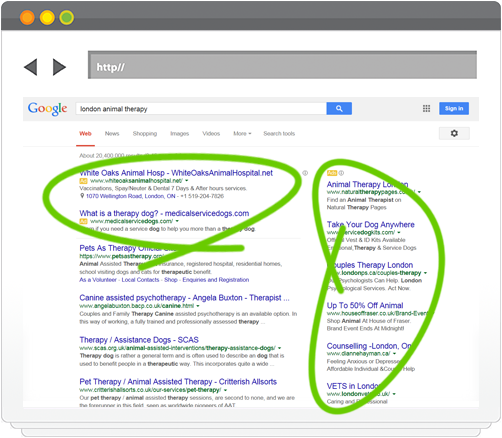Viewport: 502px width, 438px height.
Task: Expand arrow beside angelabuxton.bacp.co.uk URL
Action: [x=198, y=306]
